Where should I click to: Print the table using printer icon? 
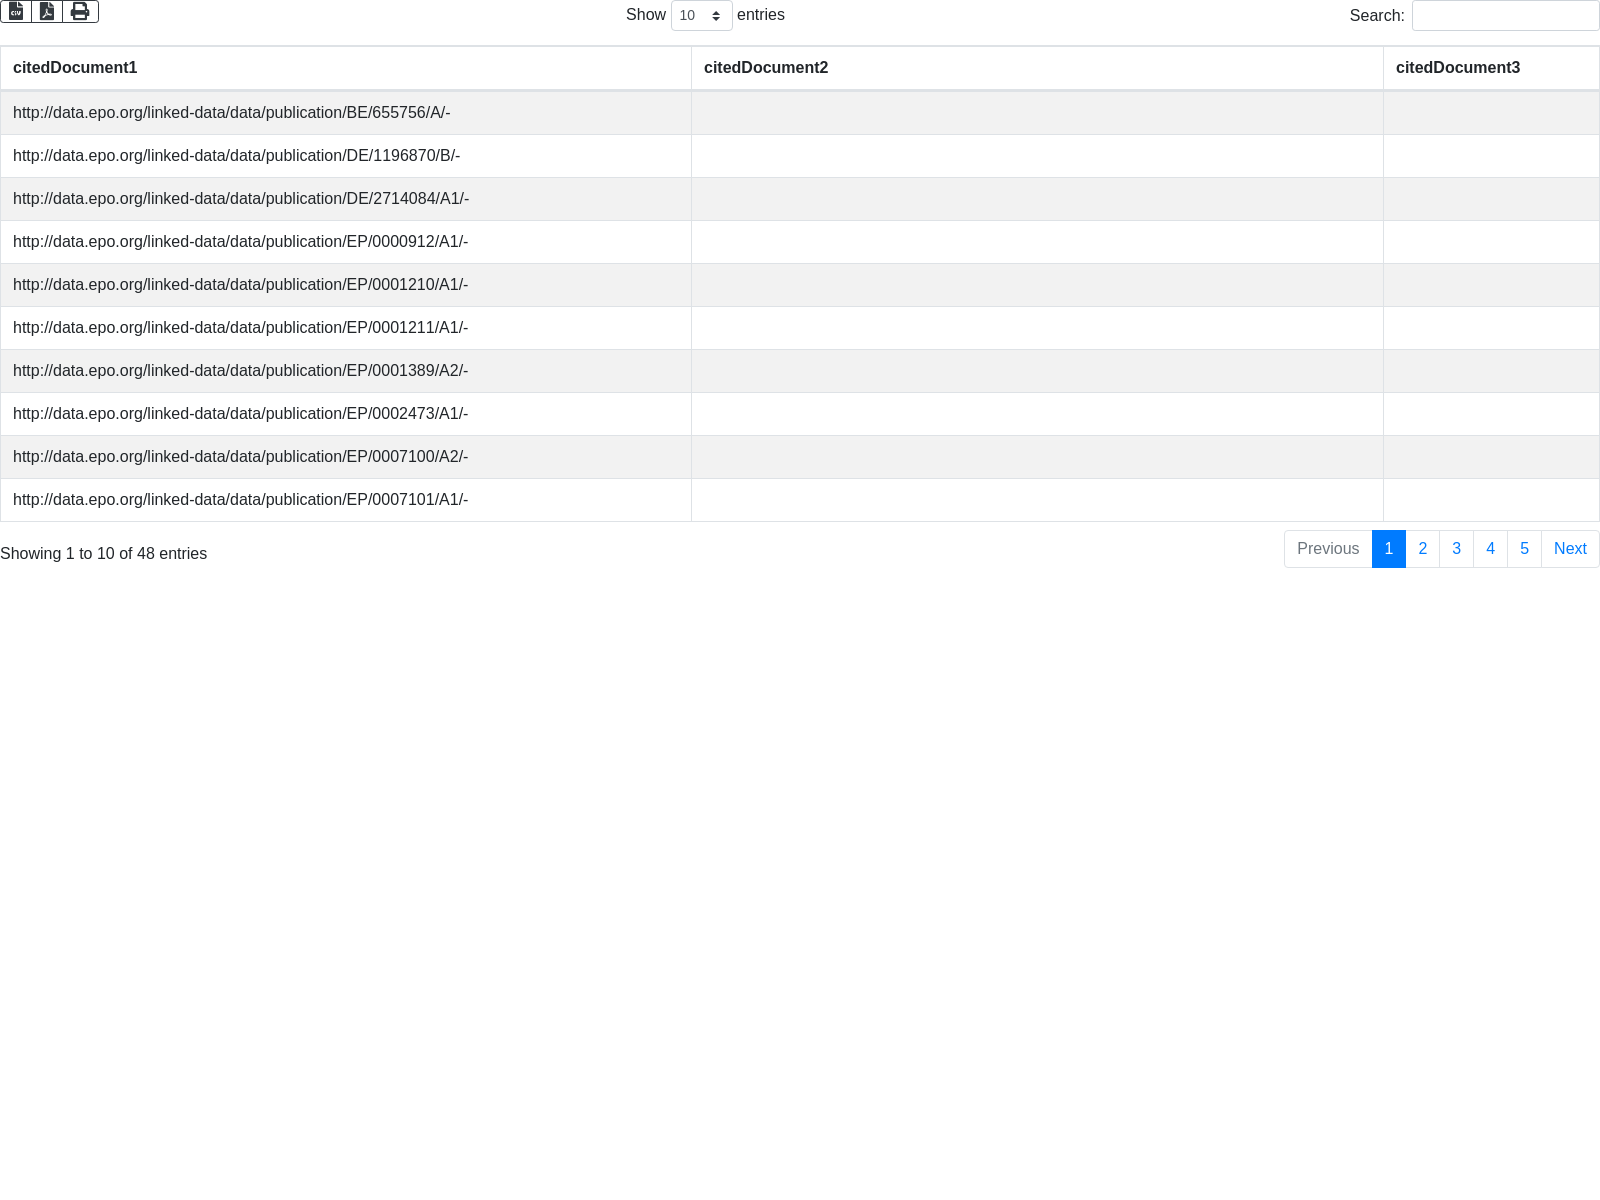coord(80,11)
